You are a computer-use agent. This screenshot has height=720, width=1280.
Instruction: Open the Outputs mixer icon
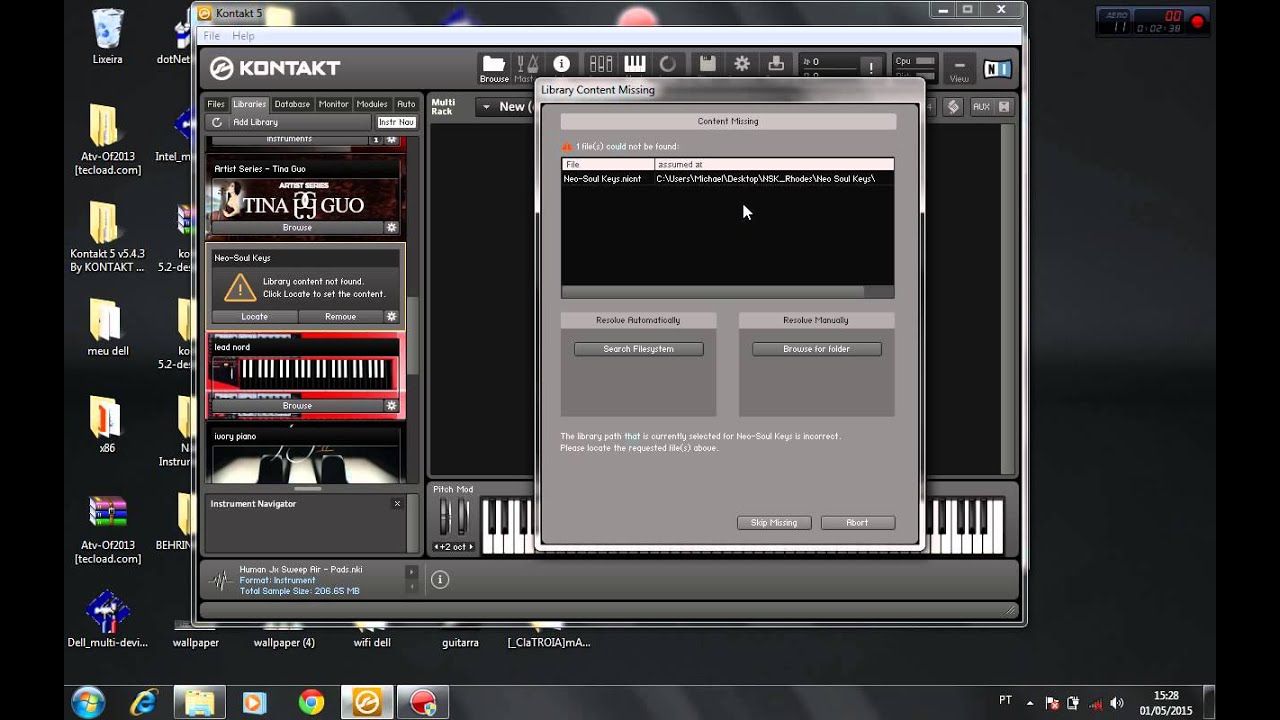point(601,64)
